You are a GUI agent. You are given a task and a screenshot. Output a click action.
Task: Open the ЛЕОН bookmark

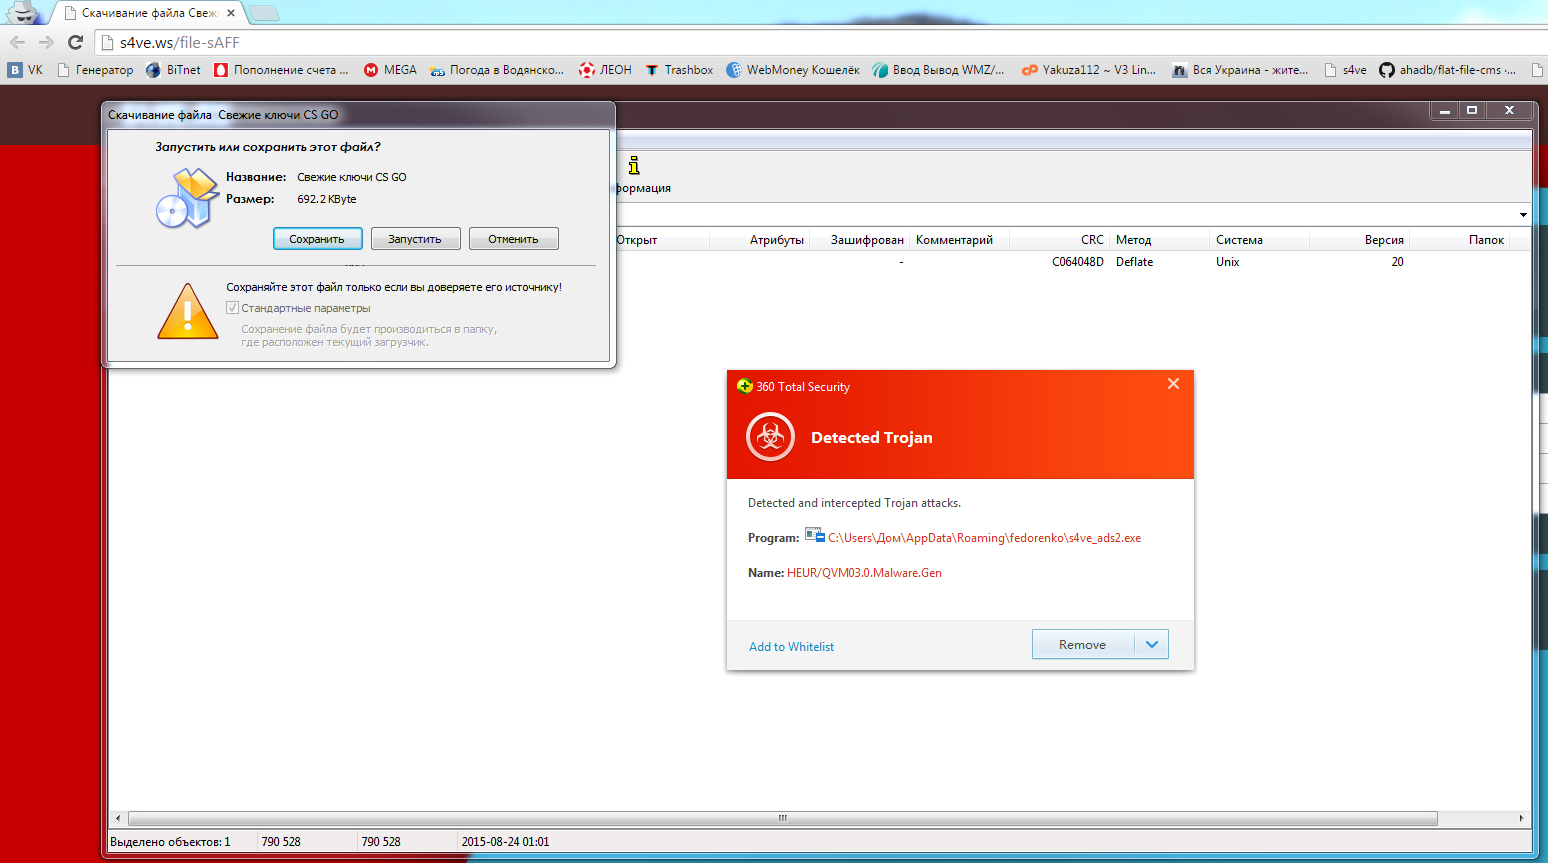tap(605, 70)
